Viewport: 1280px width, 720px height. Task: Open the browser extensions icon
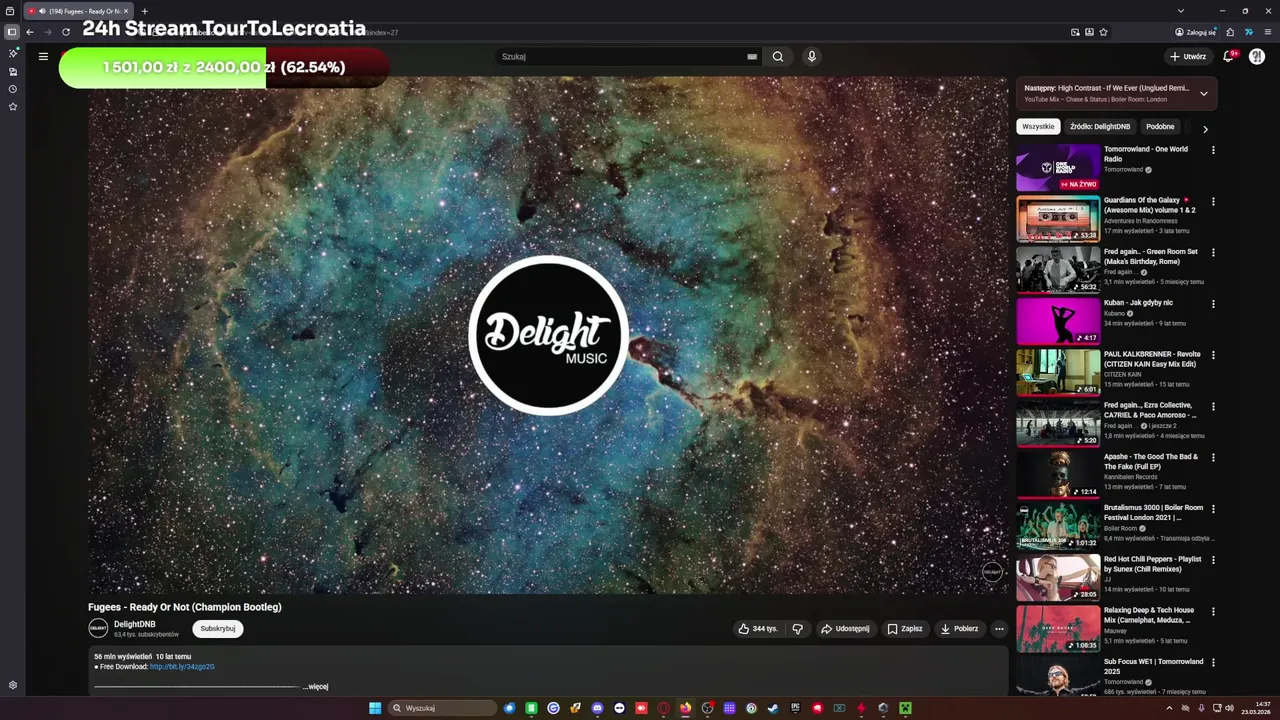coord(1230,32)
